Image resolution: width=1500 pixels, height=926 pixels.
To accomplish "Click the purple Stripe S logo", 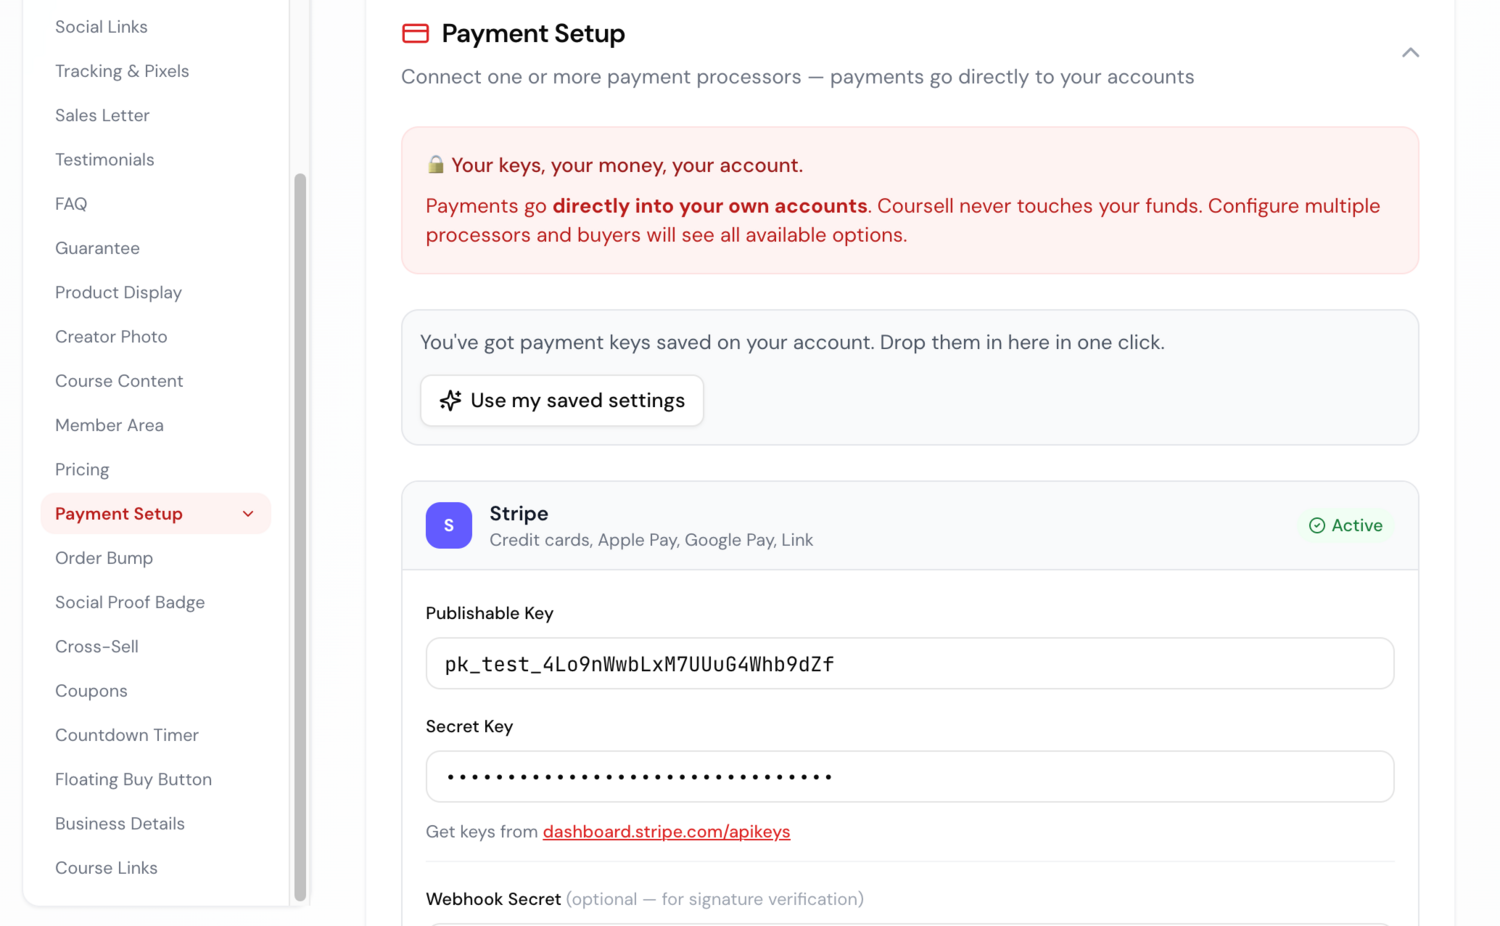I will coord(449,525).
